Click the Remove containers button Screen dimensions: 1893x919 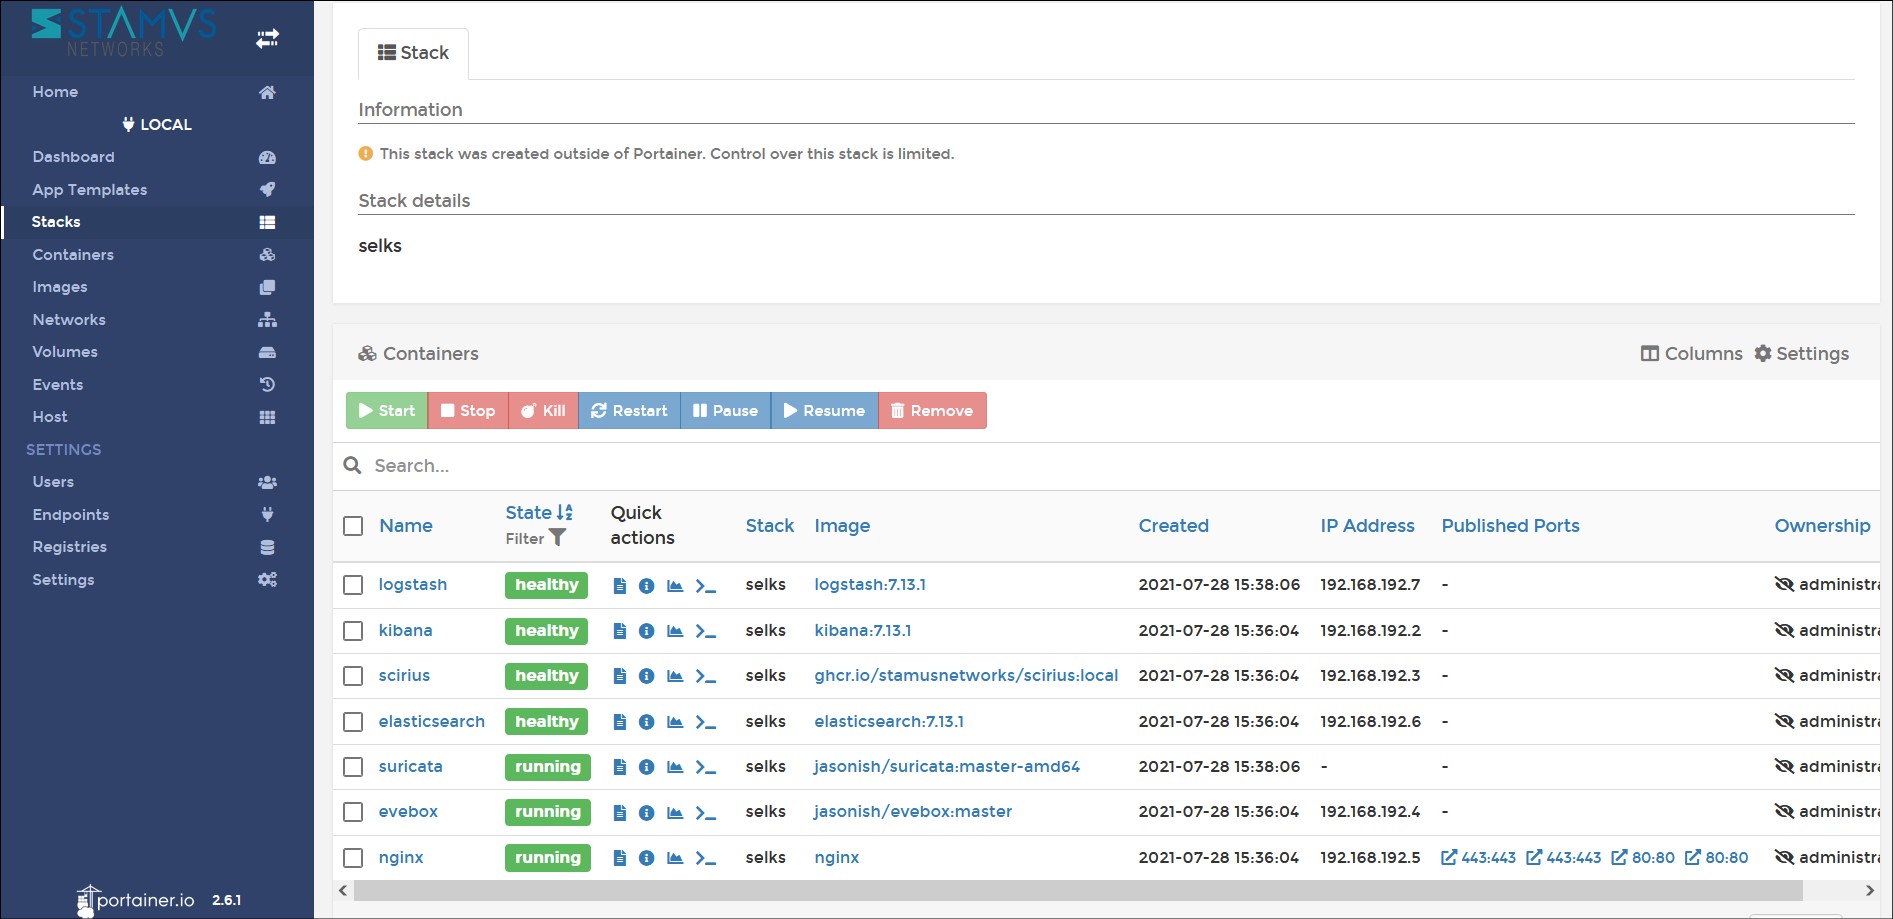click(932, 411)
